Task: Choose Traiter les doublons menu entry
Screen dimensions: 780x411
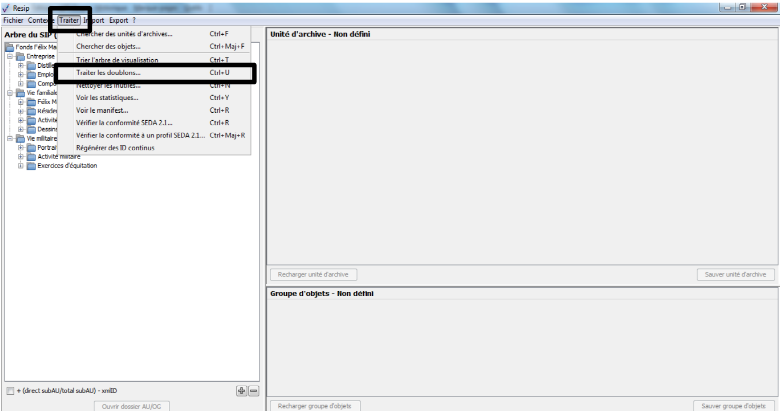Action: 108,73
